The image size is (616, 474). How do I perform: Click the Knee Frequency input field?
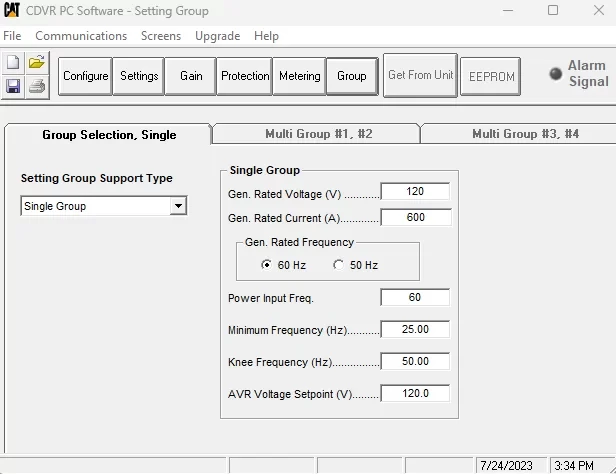click(415, 361)
